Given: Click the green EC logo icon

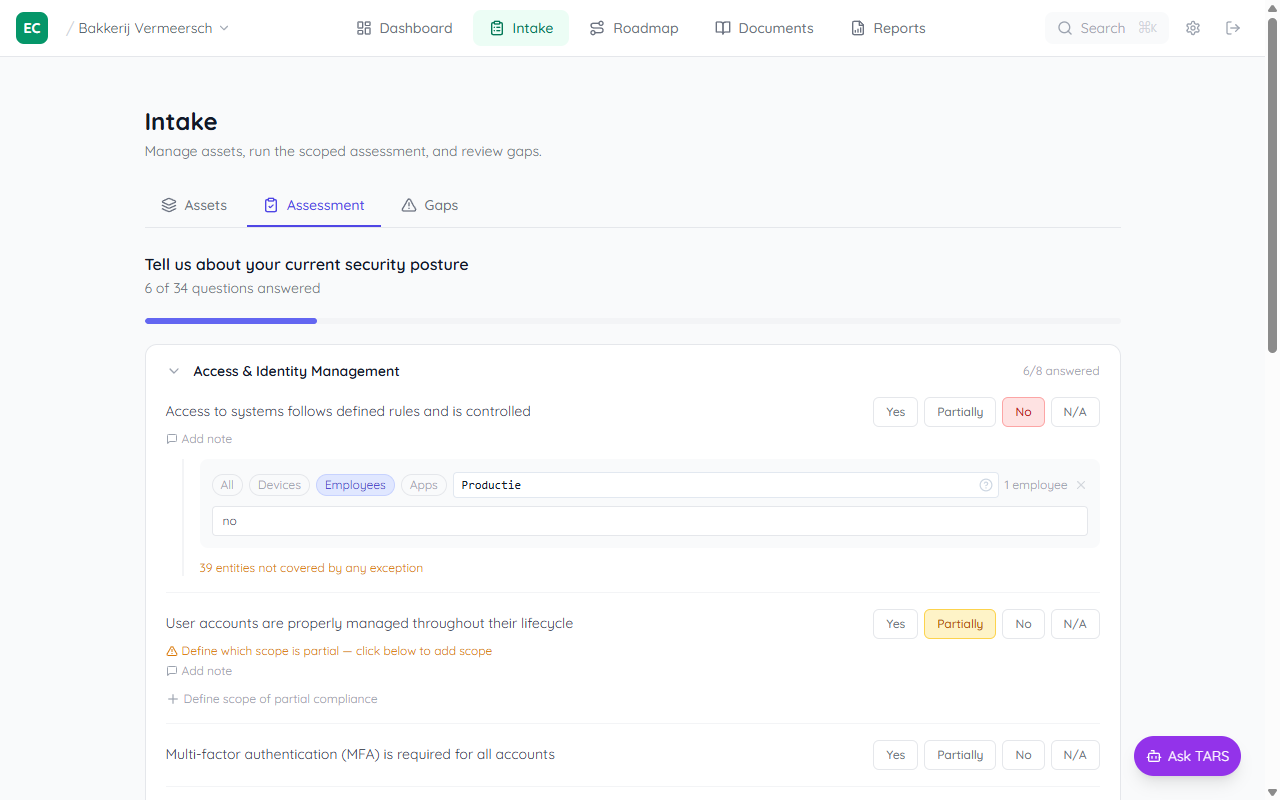Looking at the screenshot, I should click(x=32, y=28).
